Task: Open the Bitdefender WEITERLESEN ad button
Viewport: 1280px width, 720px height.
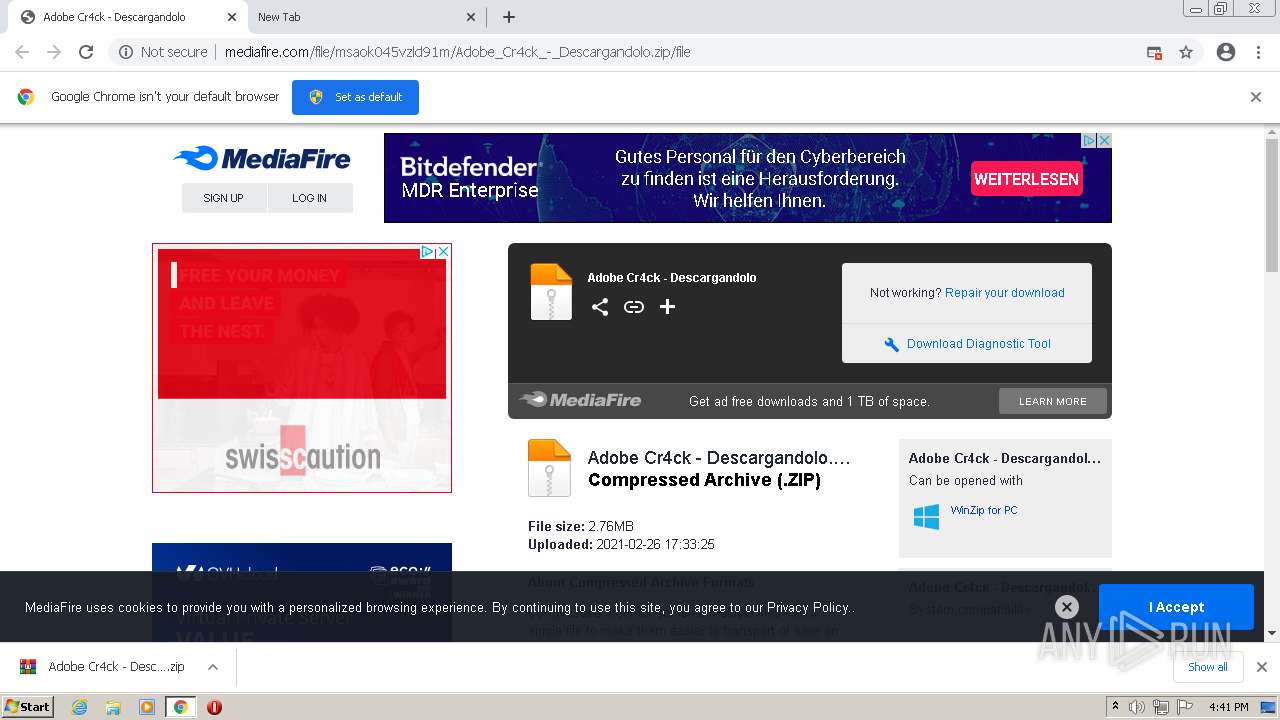Action: pos(1026,179)
